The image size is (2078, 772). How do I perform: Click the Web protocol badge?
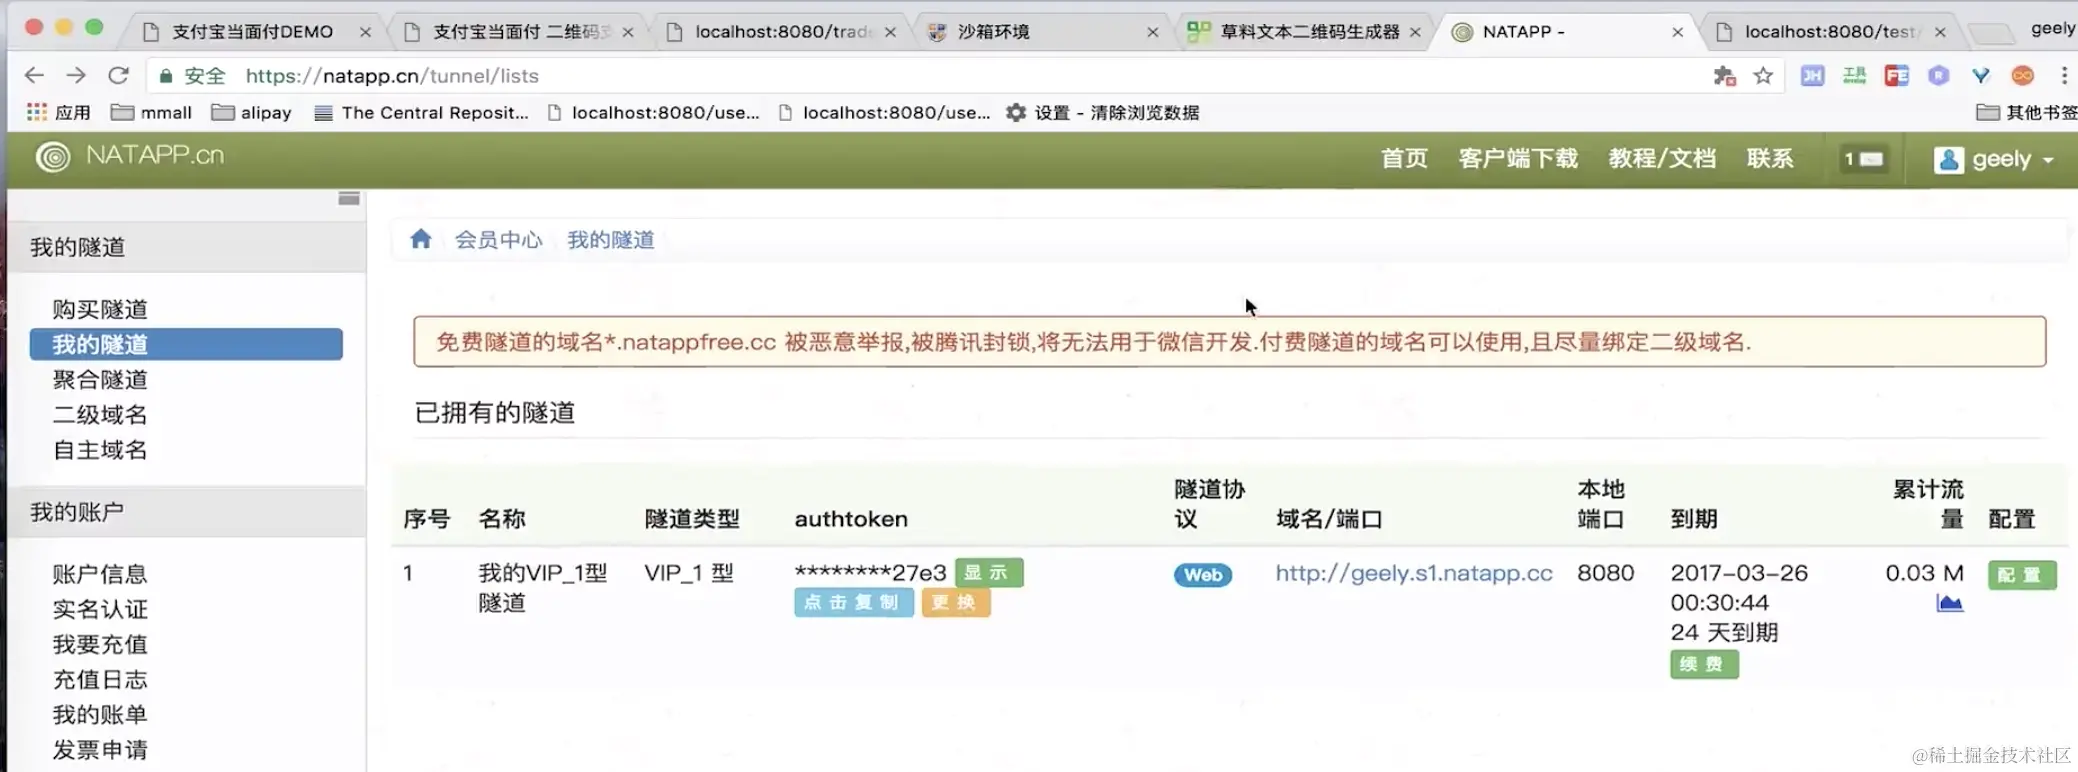point(1203,575)
